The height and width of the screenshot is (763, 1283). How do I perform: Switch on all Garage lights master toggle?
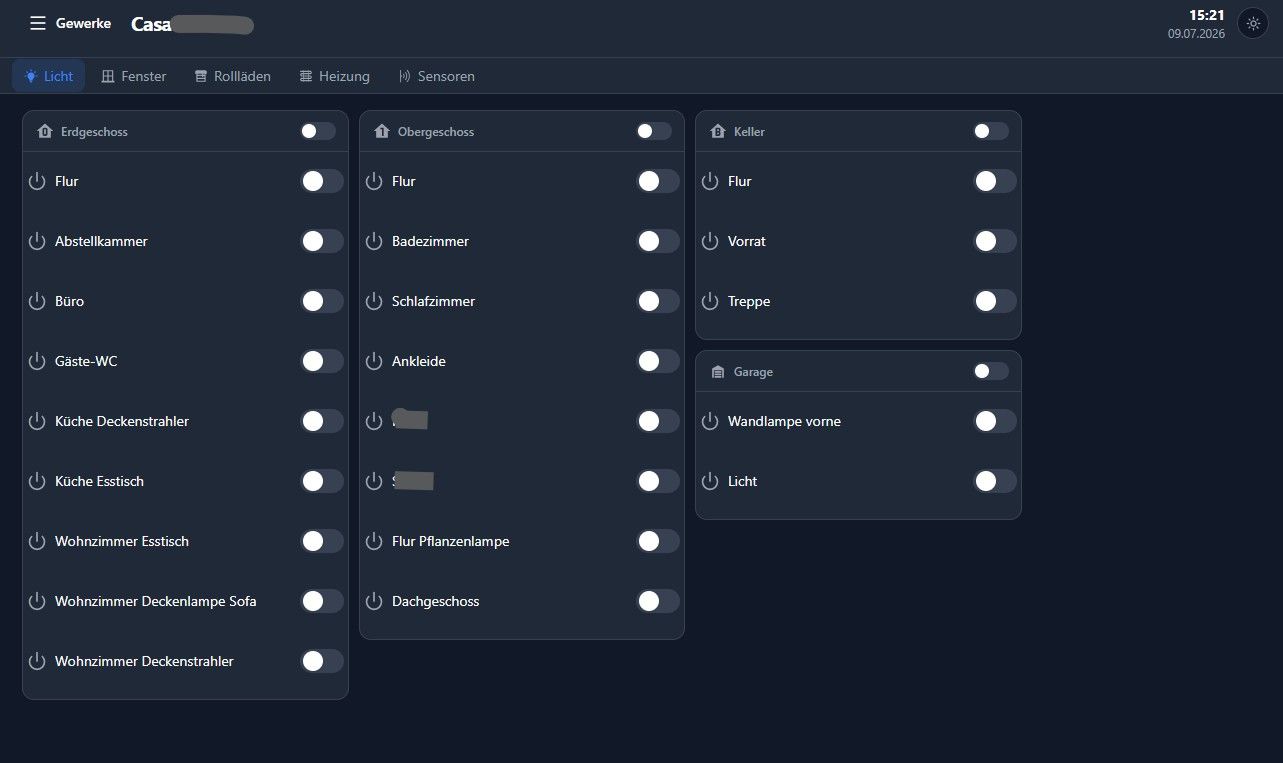[991, 371]
